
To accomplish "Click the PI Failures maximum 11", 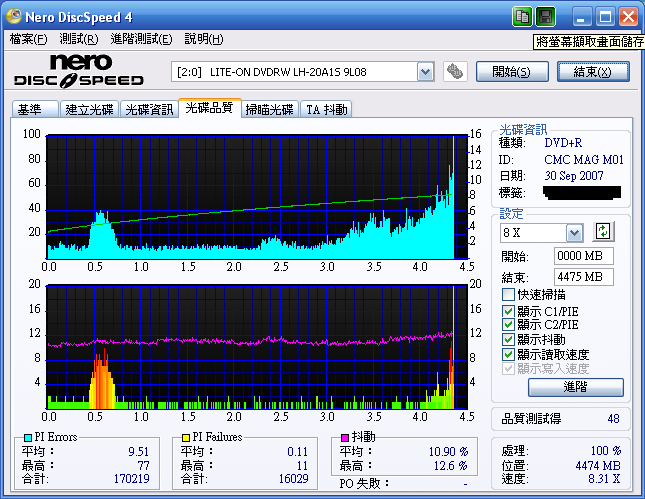I will tap(302, 466).
